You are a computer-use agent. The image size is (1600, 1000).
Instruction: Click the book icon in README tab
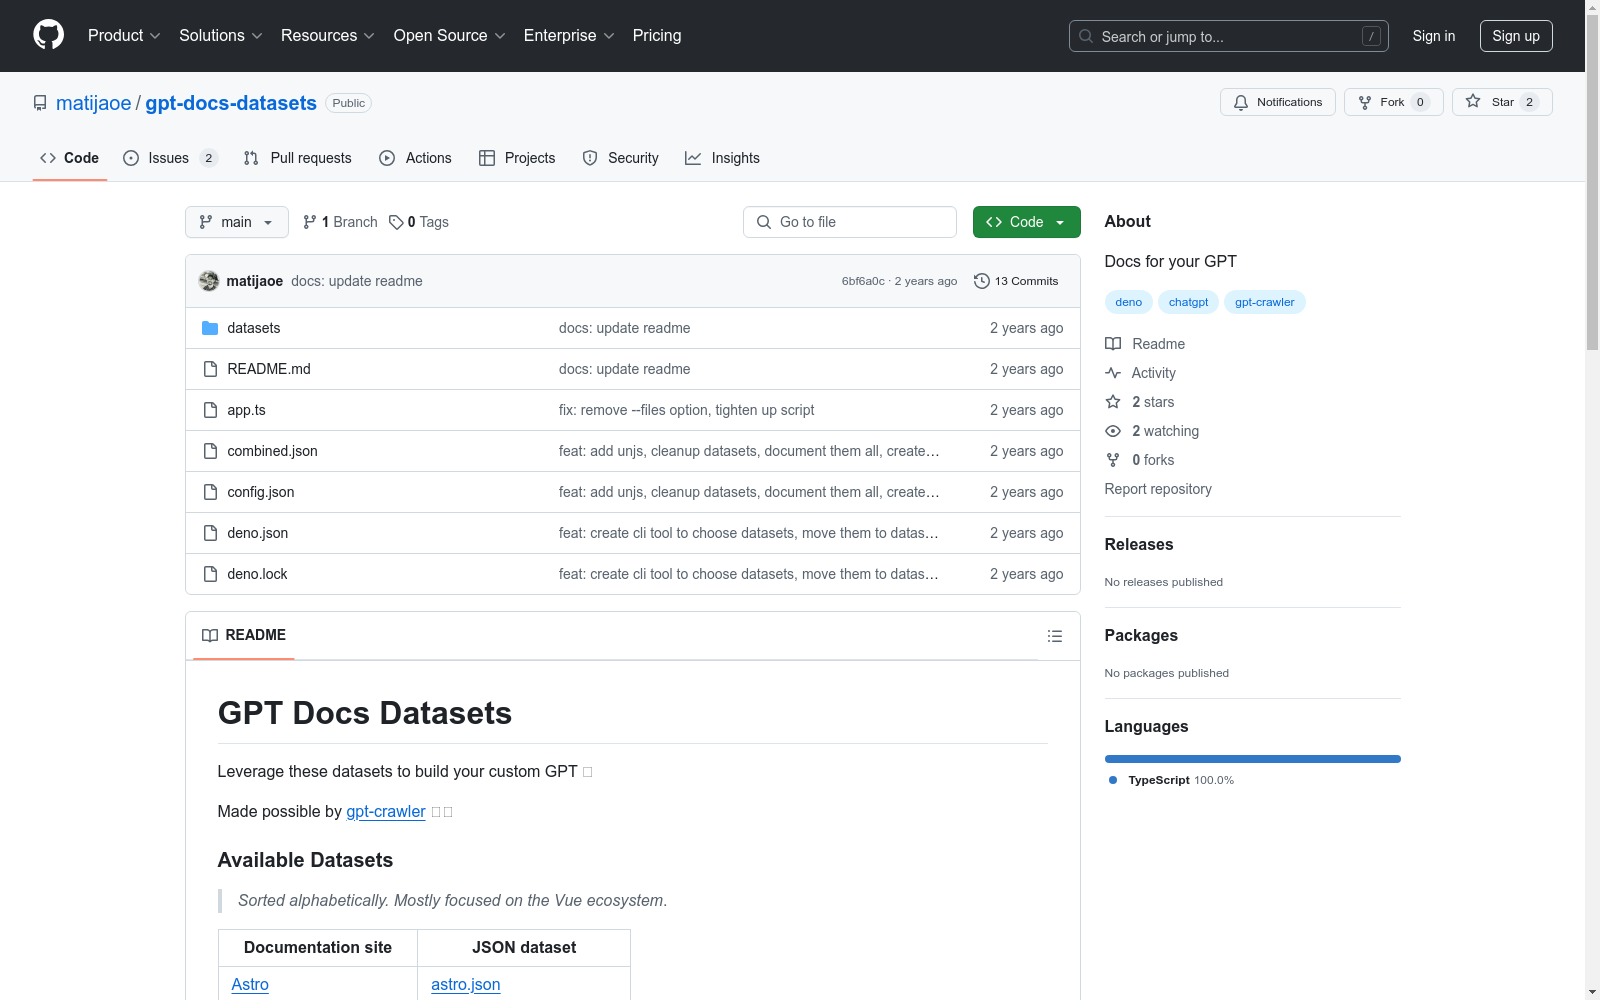pyautogui.click(x=210, y=635)
